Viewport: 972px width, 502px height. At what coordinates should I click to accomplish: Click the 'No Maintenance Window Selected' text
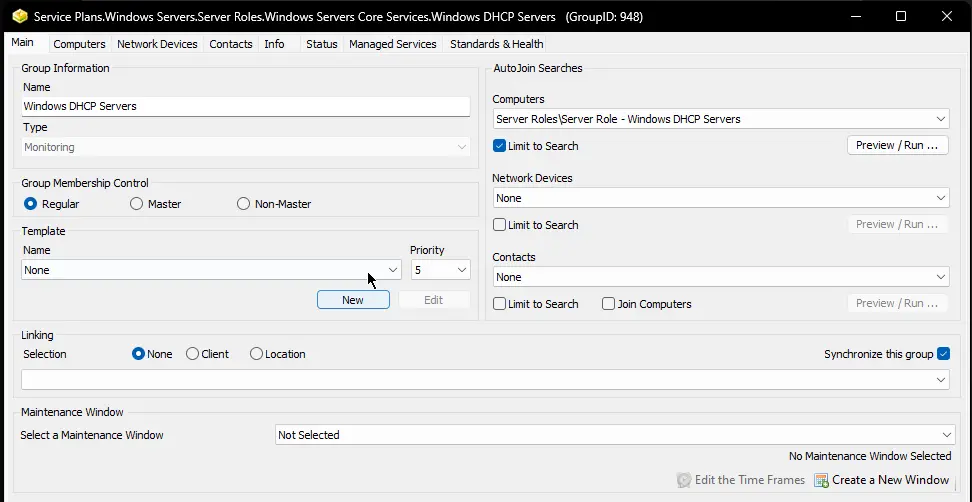click(870, 456)
